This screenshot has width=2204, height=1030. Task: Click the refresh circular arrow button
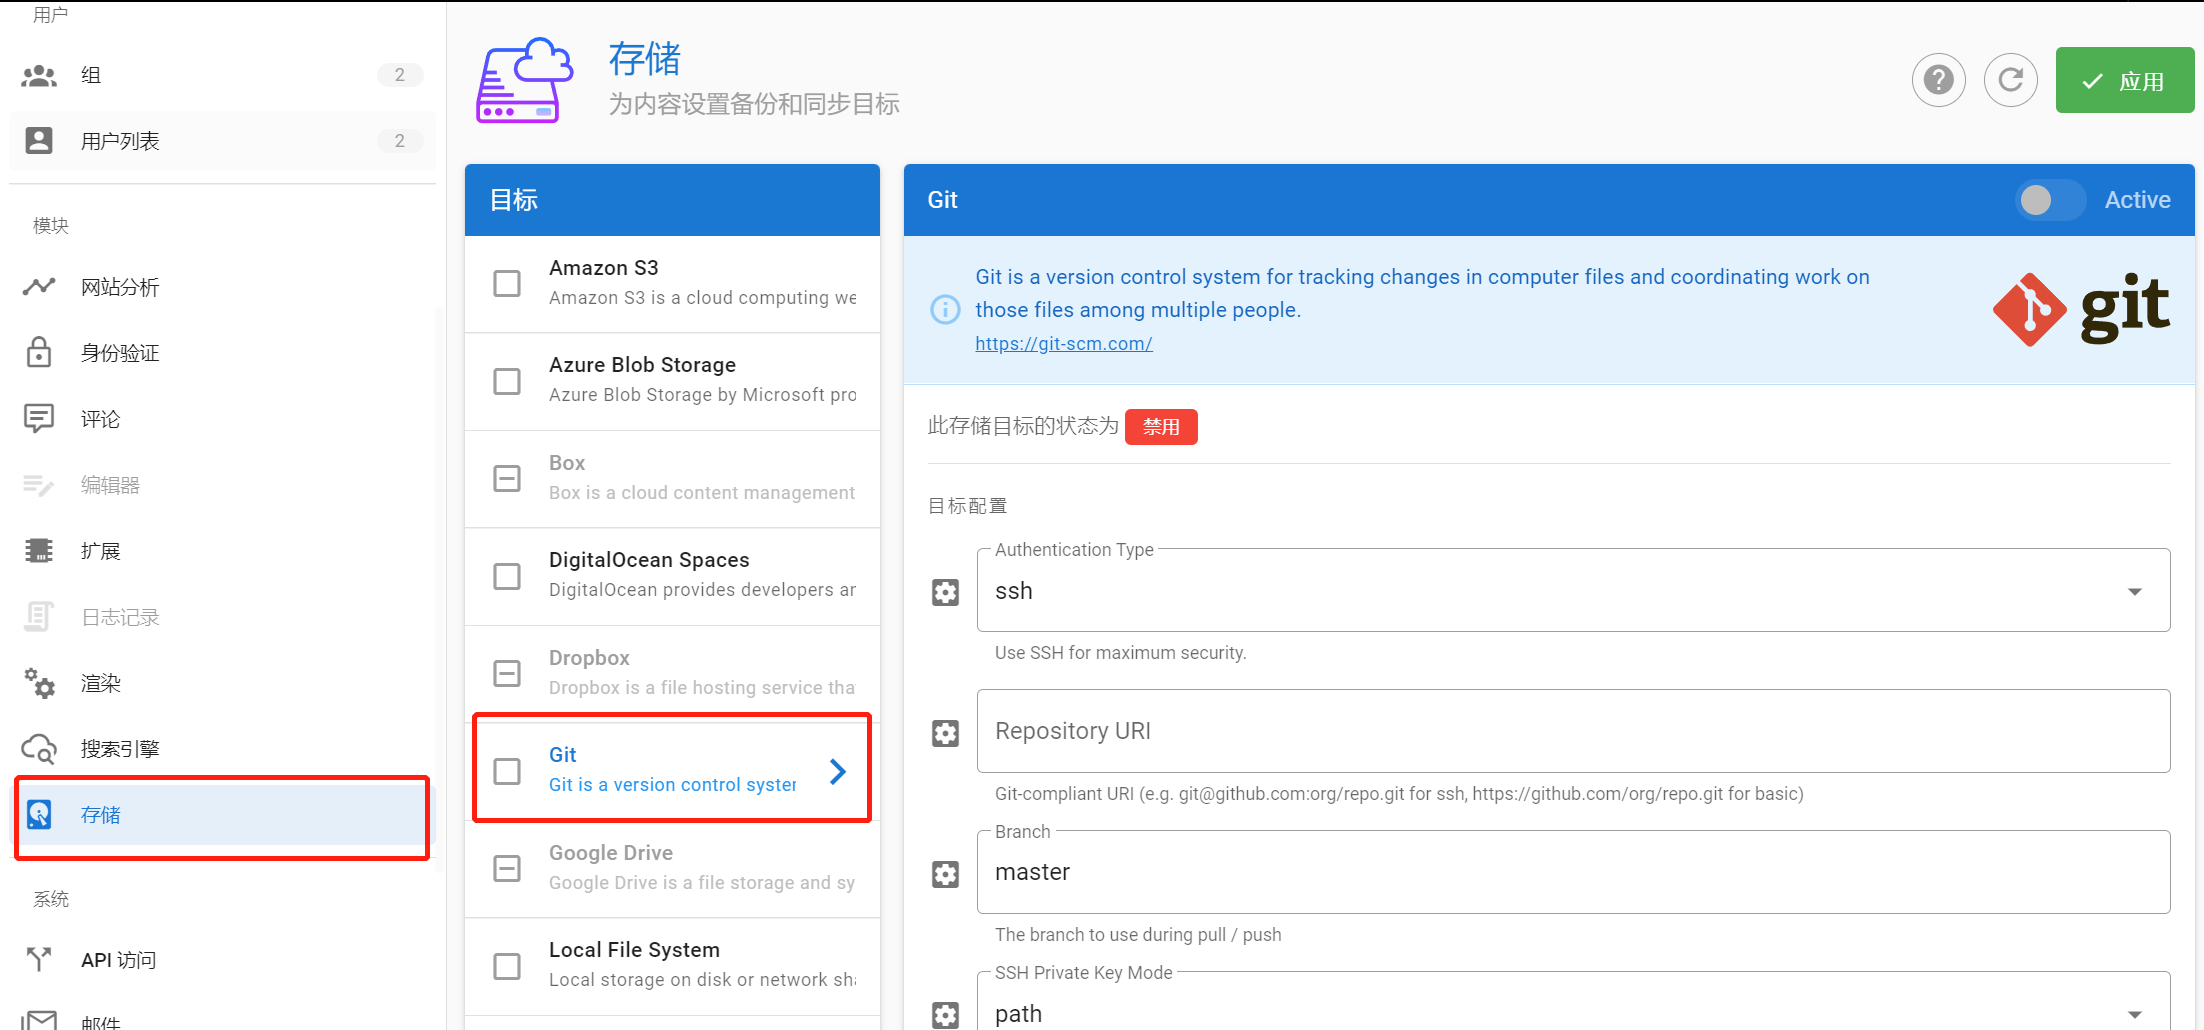[x=2010, y=80]
